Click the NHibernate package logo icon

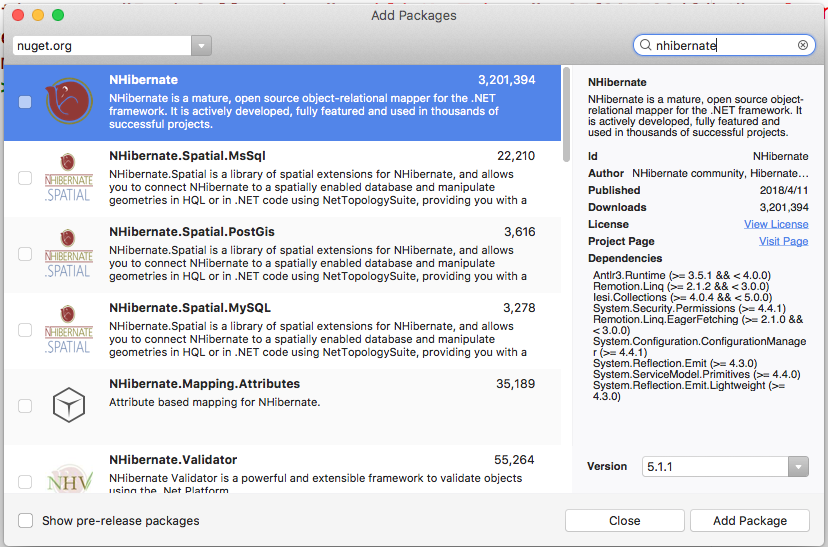(x=69, y=101)
